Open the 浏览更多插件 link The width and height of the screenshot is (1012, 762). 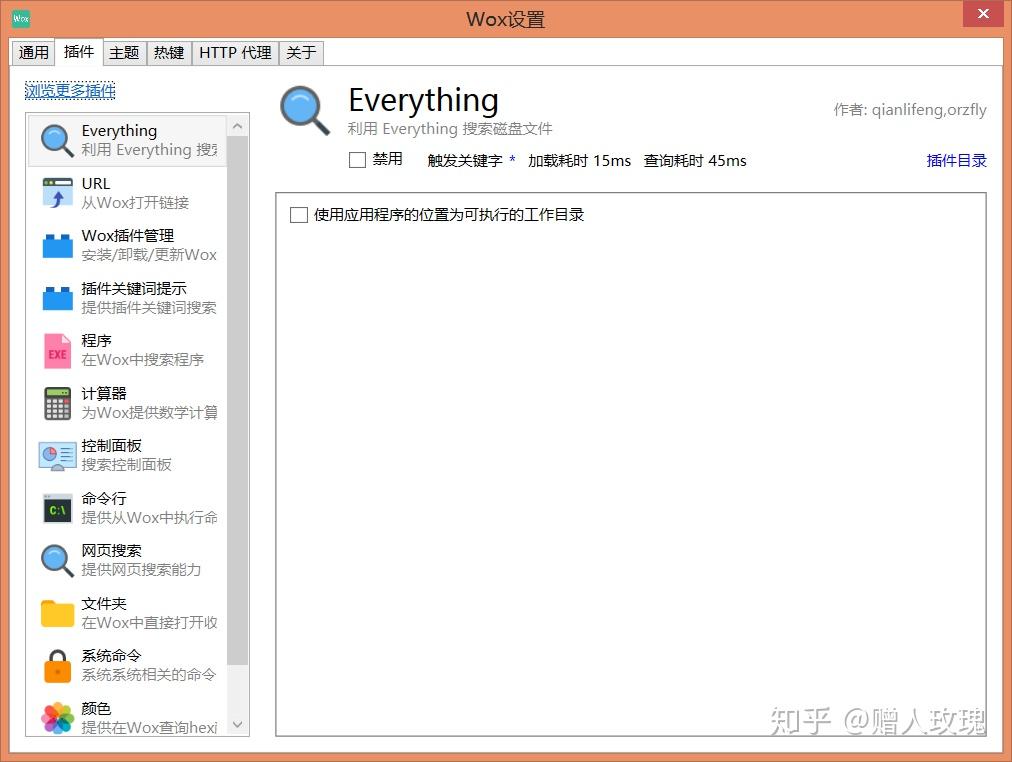point(69,90)
